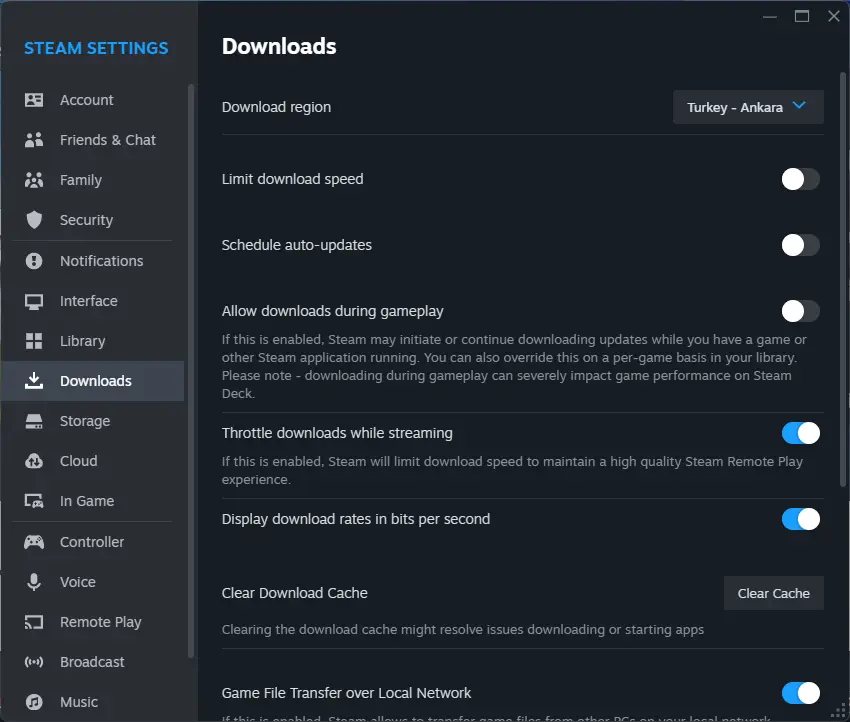
Task: Click the main content vertical scrollbar
Action: (x=842, y=280)
